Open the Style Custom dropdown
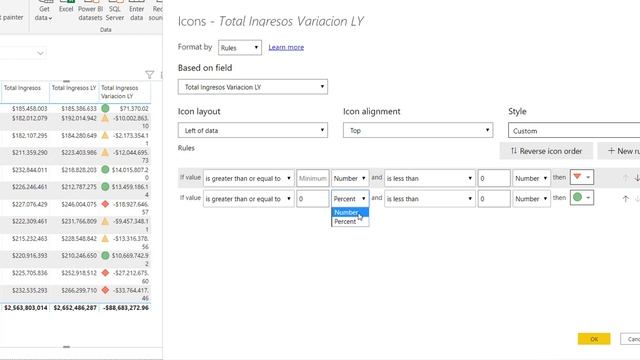This screenshot has width=640, height=360. pyautogui.click(x=574, y=131)
